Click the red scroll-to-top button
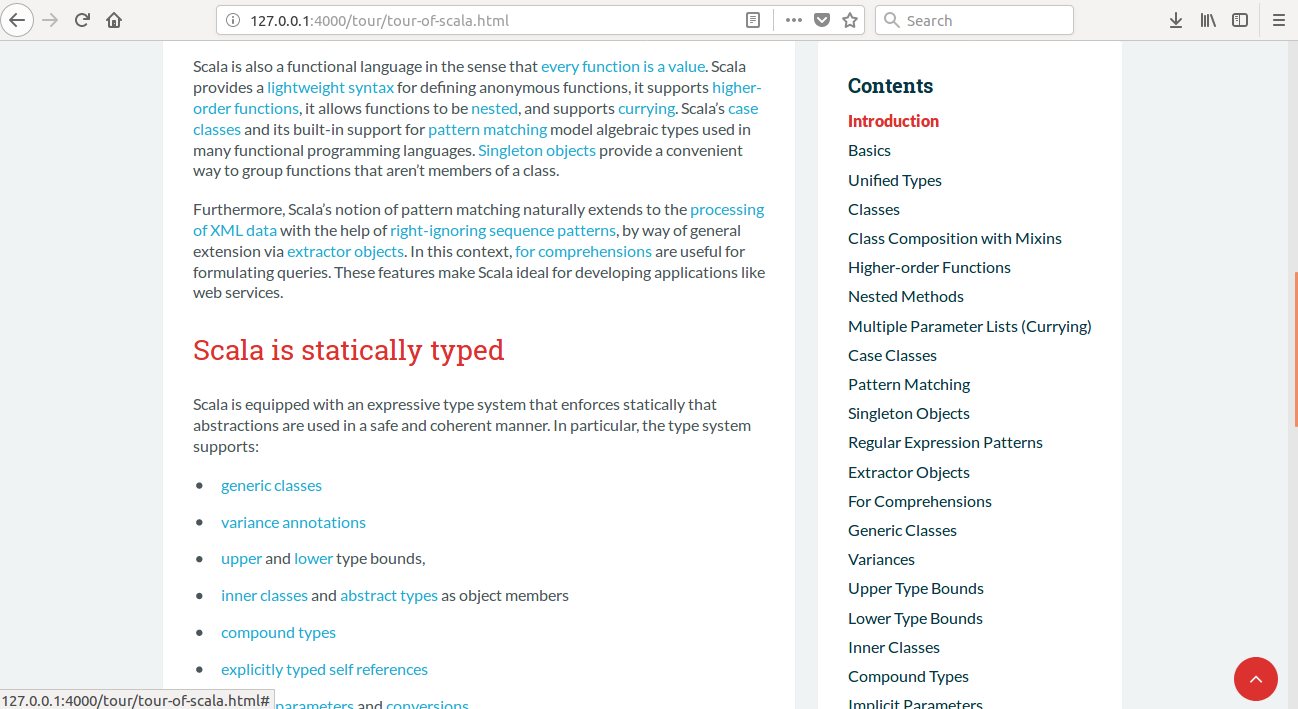1298x709 pixels. (1256, 679)
